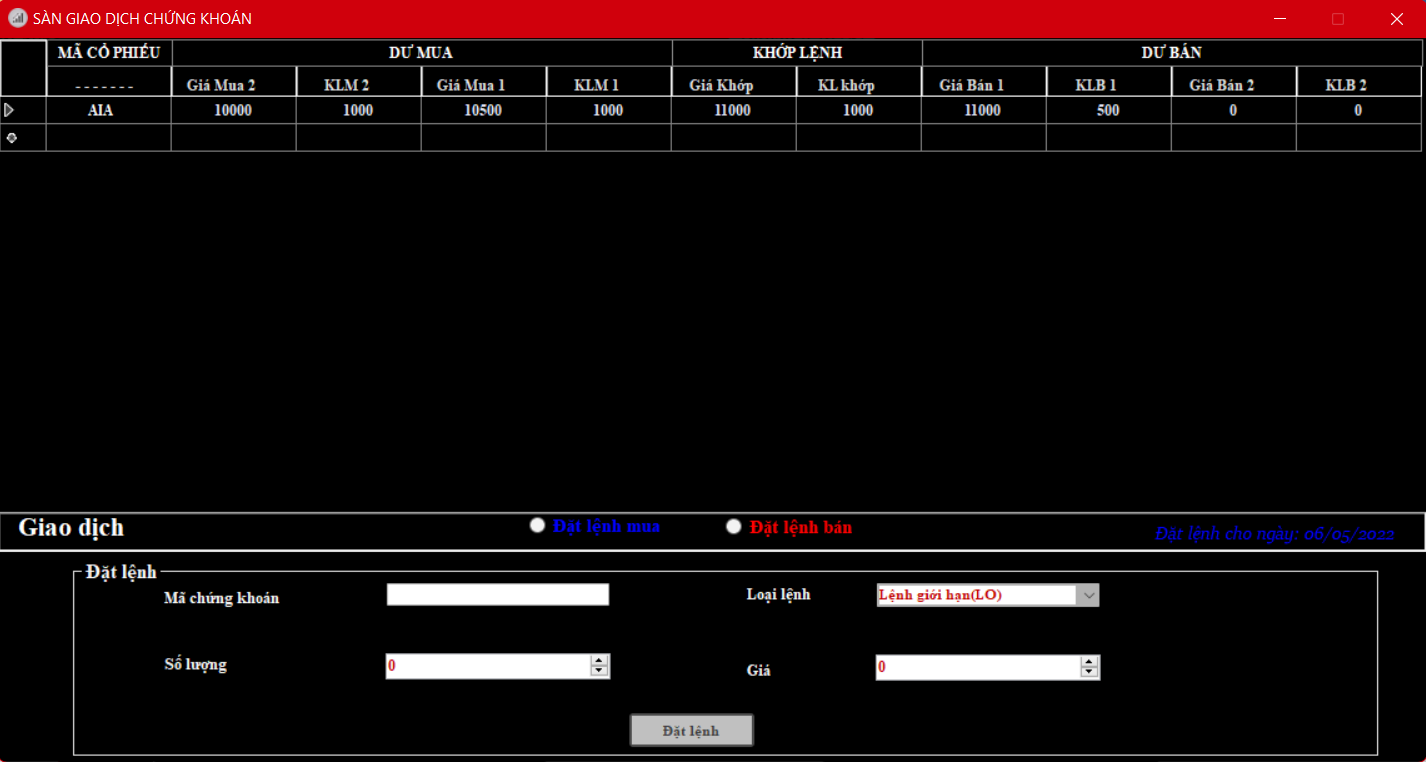Click the Đặt lệnh button

pyautogui.click(x=691, y=731)
